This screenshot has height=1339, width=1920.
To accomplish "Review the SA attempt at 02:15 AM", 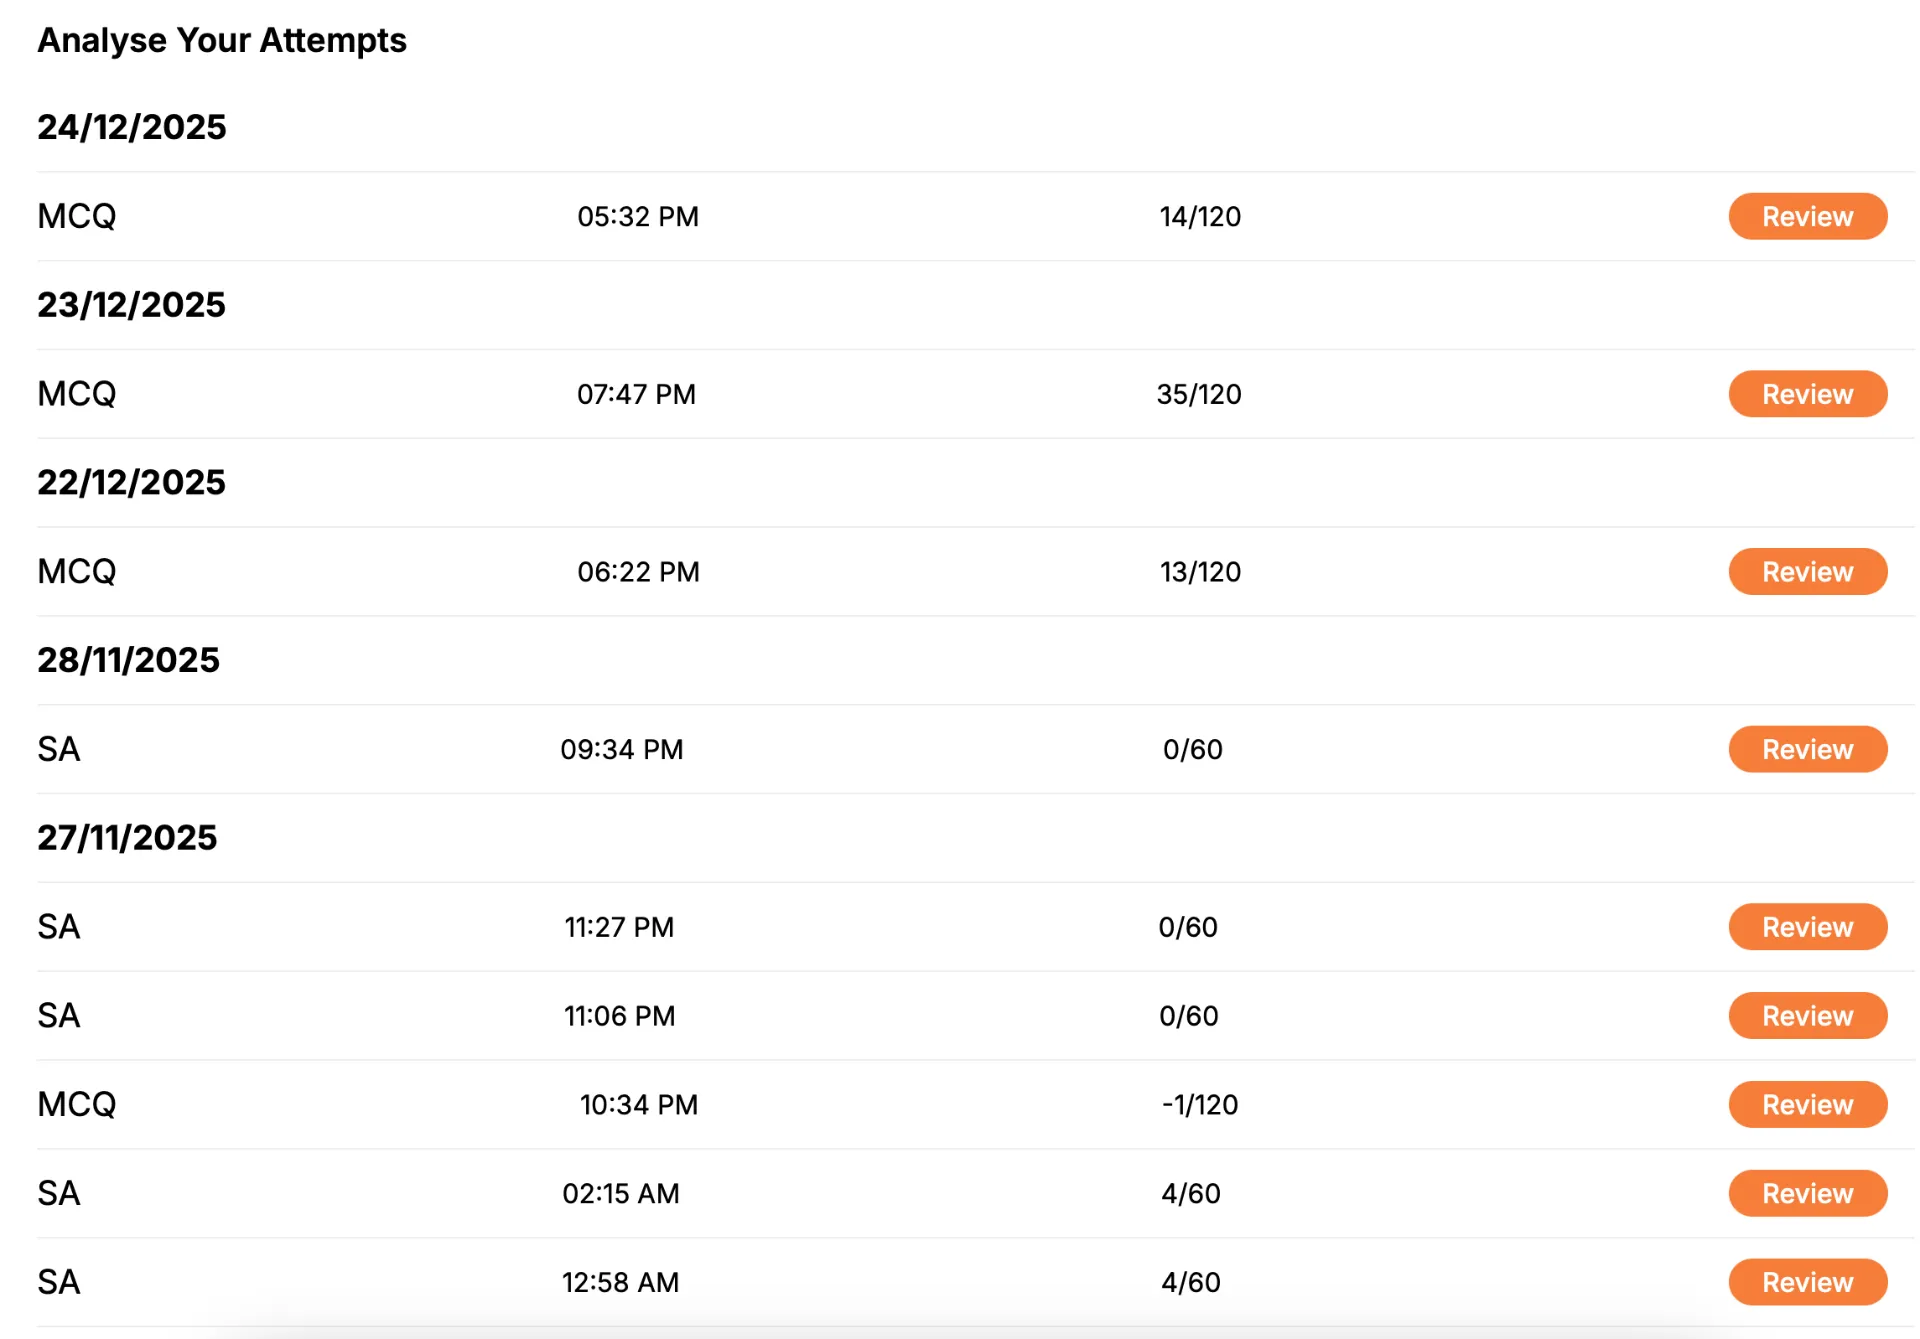I will [1807, 1194].
